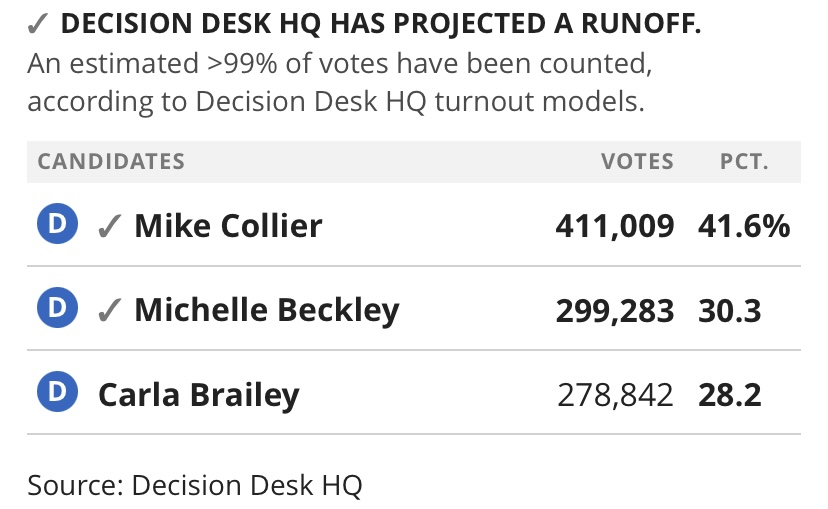This screenshot has width=828, height=509.
Task: Click the 41.6% percentage value
Action: (744, 226)
